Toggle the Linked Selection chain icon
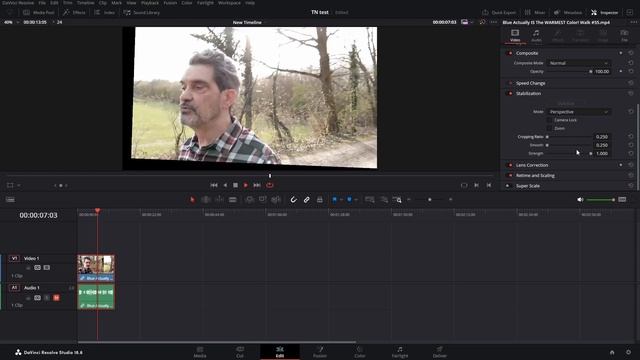The height and width of the screenshot is (360, 640). (x=307, y=200)
